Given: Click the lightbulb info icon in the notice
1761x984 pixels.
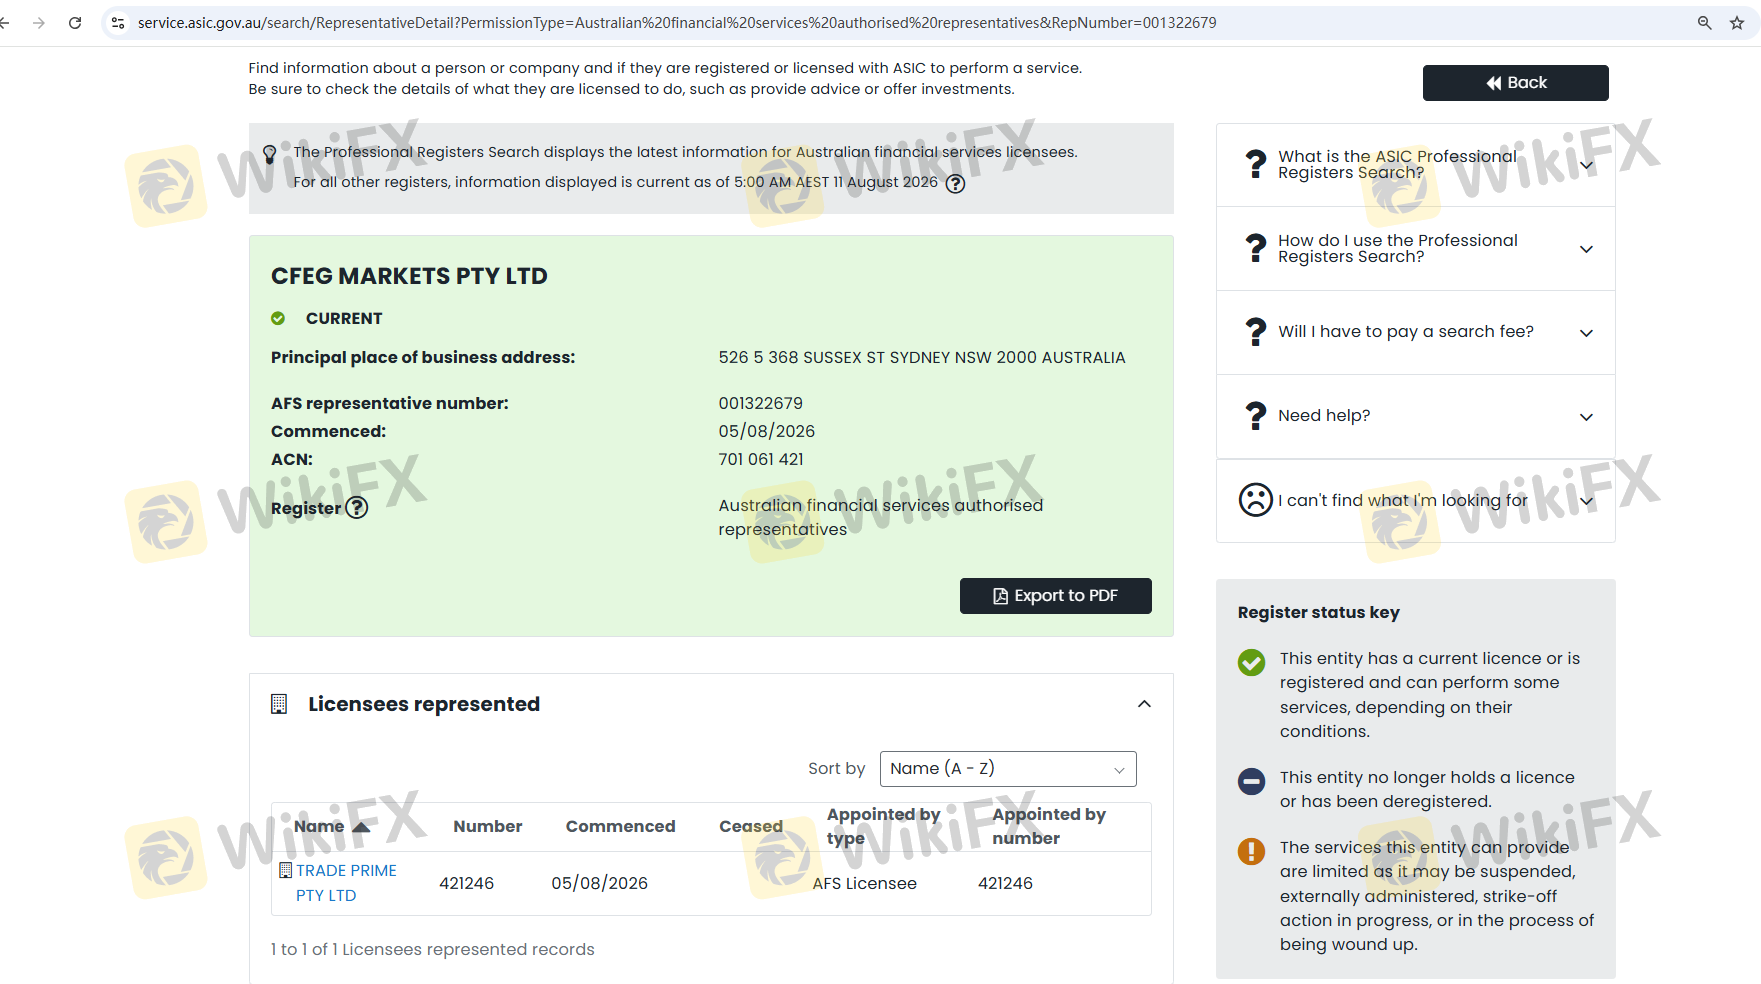Looking at the screenshot, I should [269, 154].
